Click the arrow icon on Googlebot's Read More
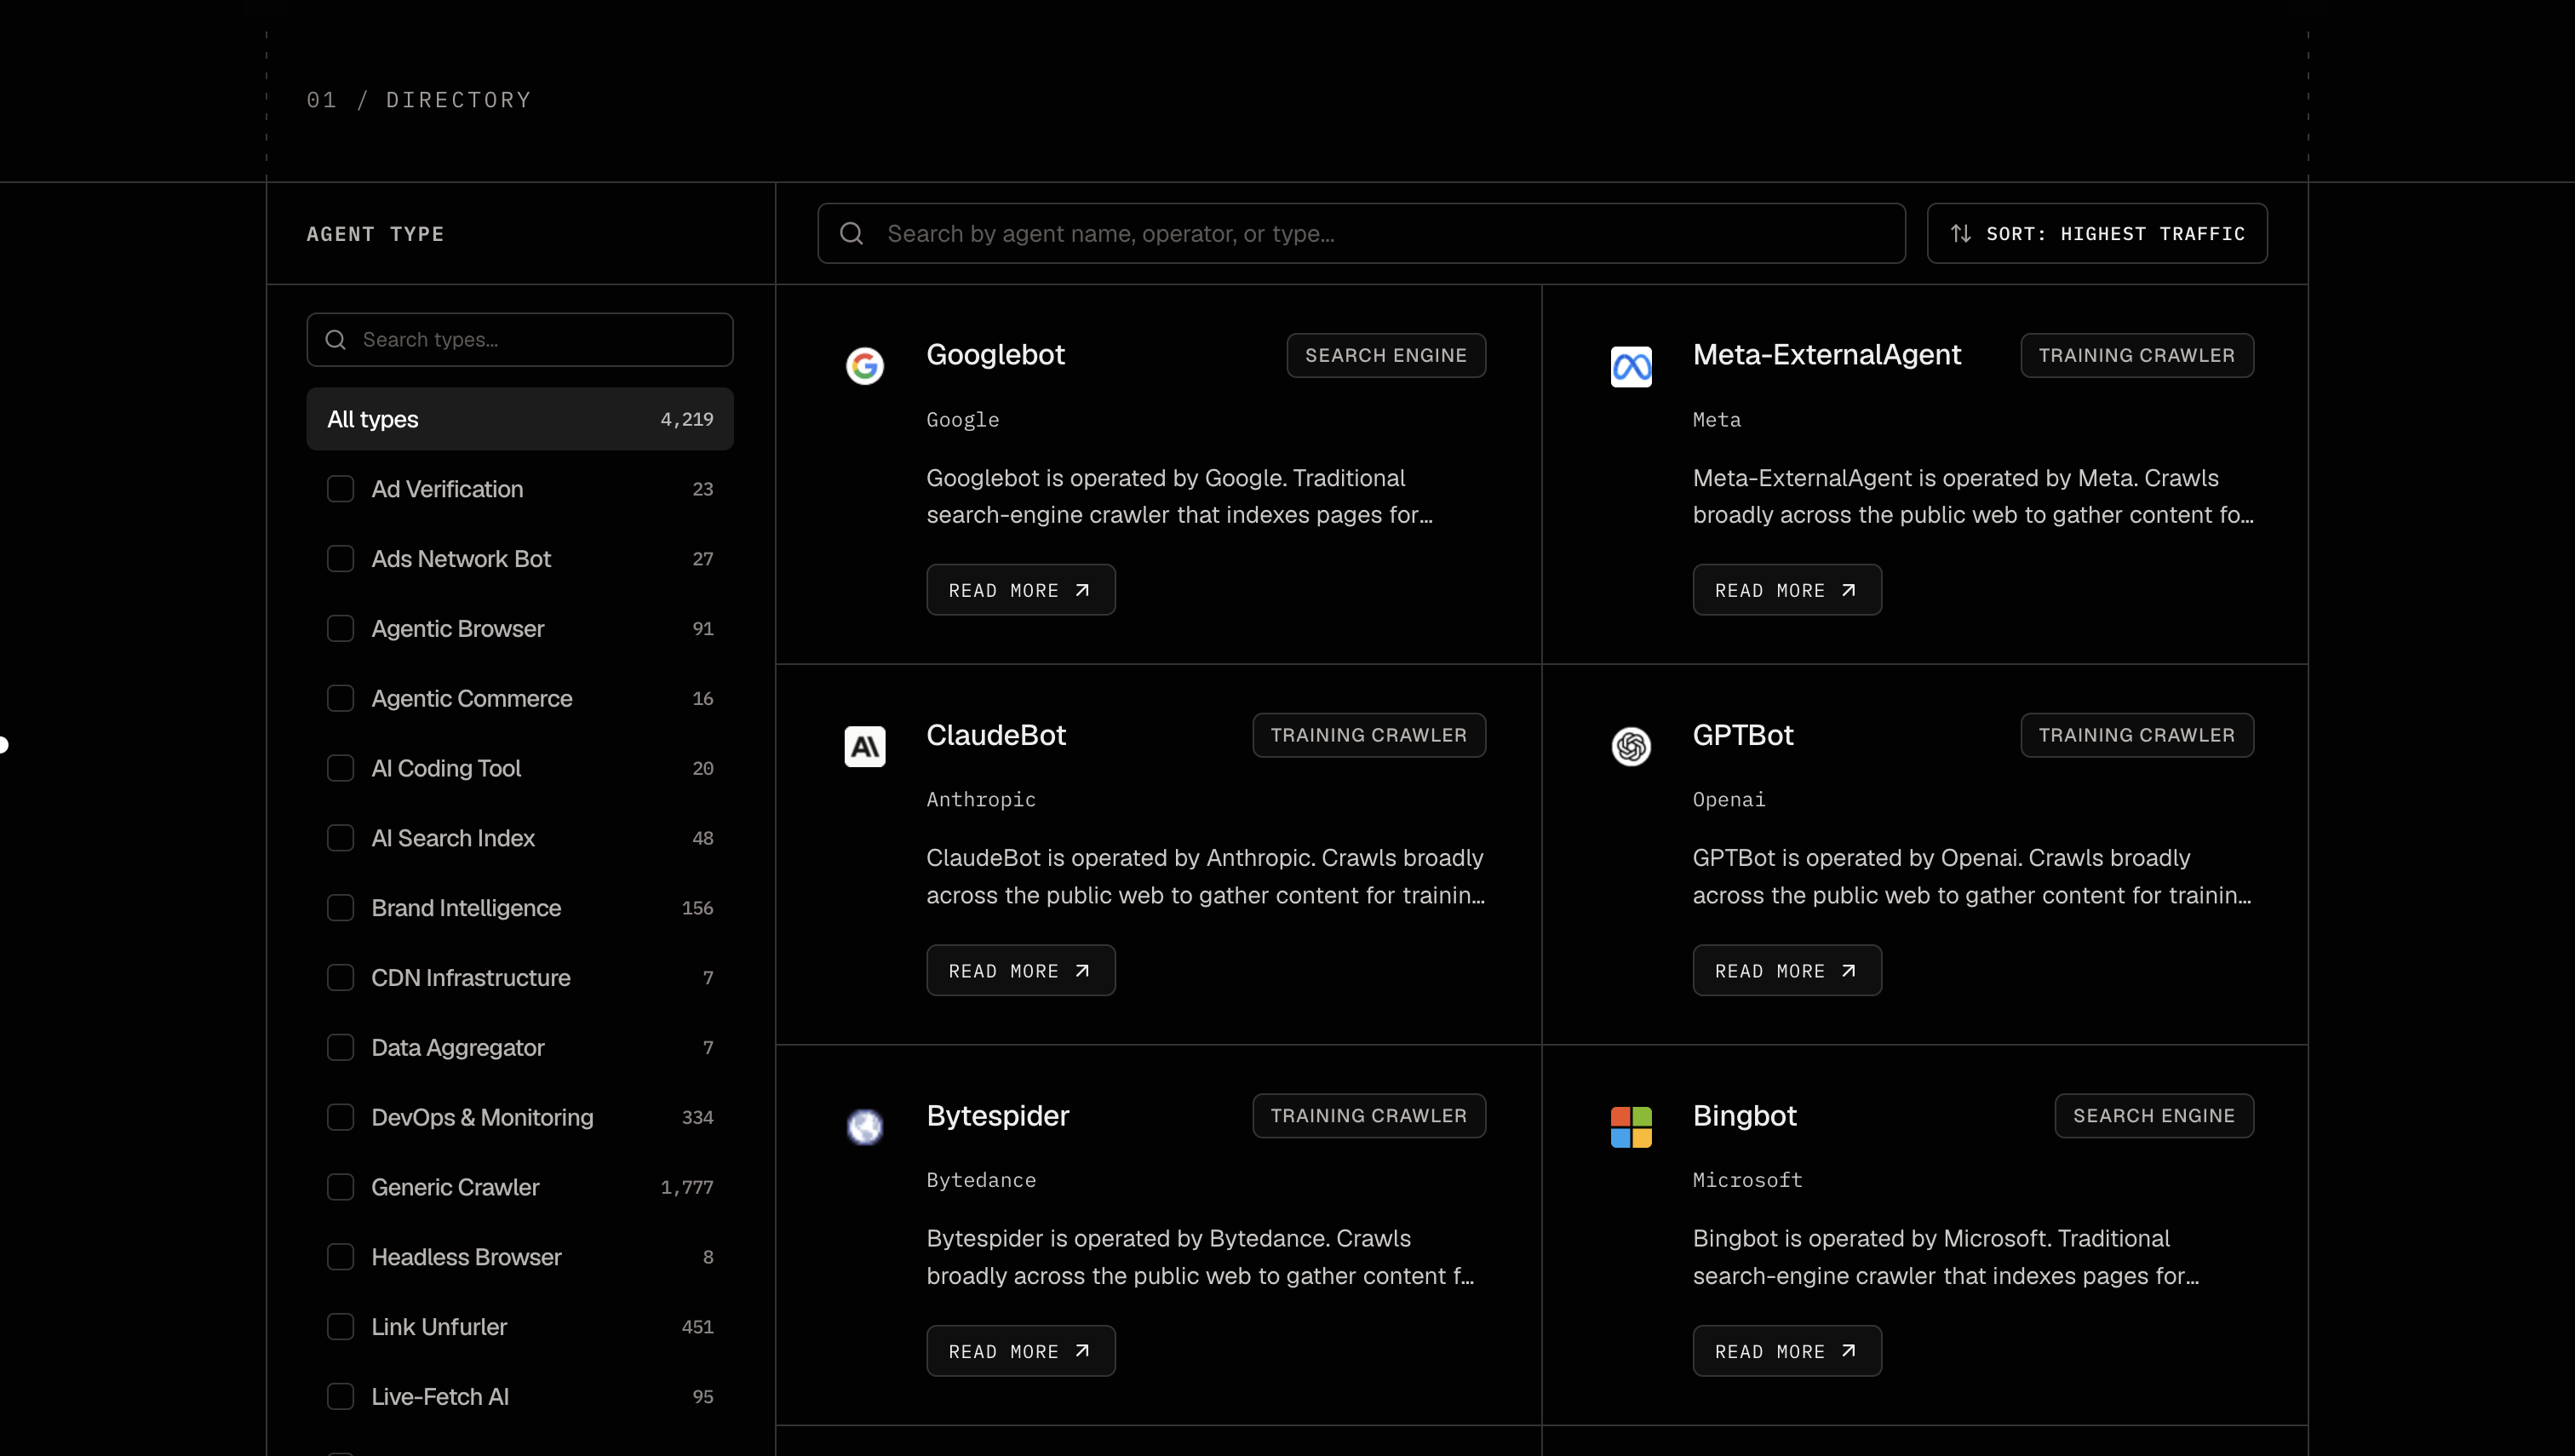Viewport: 2575px width, 1456px height. [1082, 590]
